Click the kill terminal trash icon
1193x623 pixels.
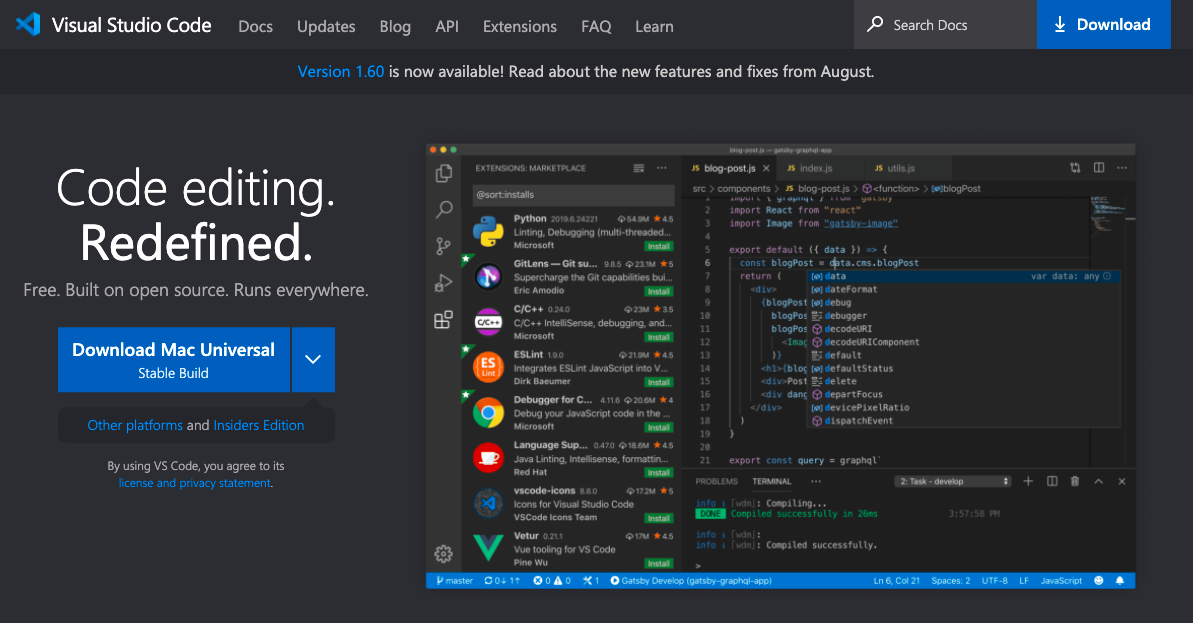coord(1075,481)
